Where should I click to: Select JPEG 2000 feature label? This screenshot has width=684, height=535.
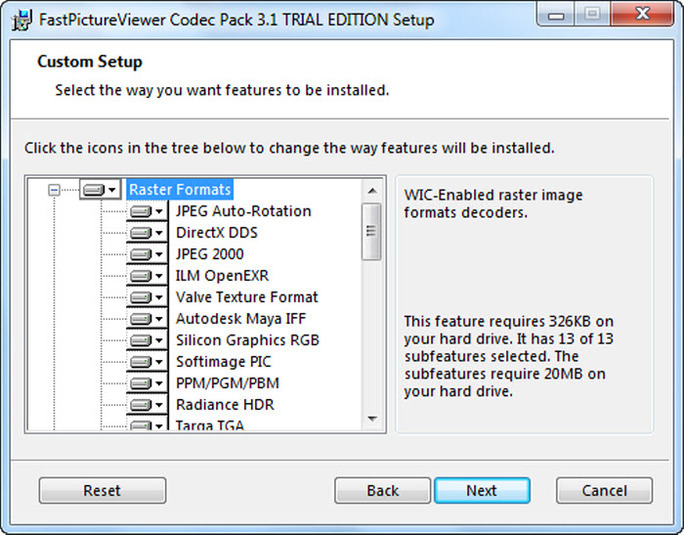(x=210, y=254)
